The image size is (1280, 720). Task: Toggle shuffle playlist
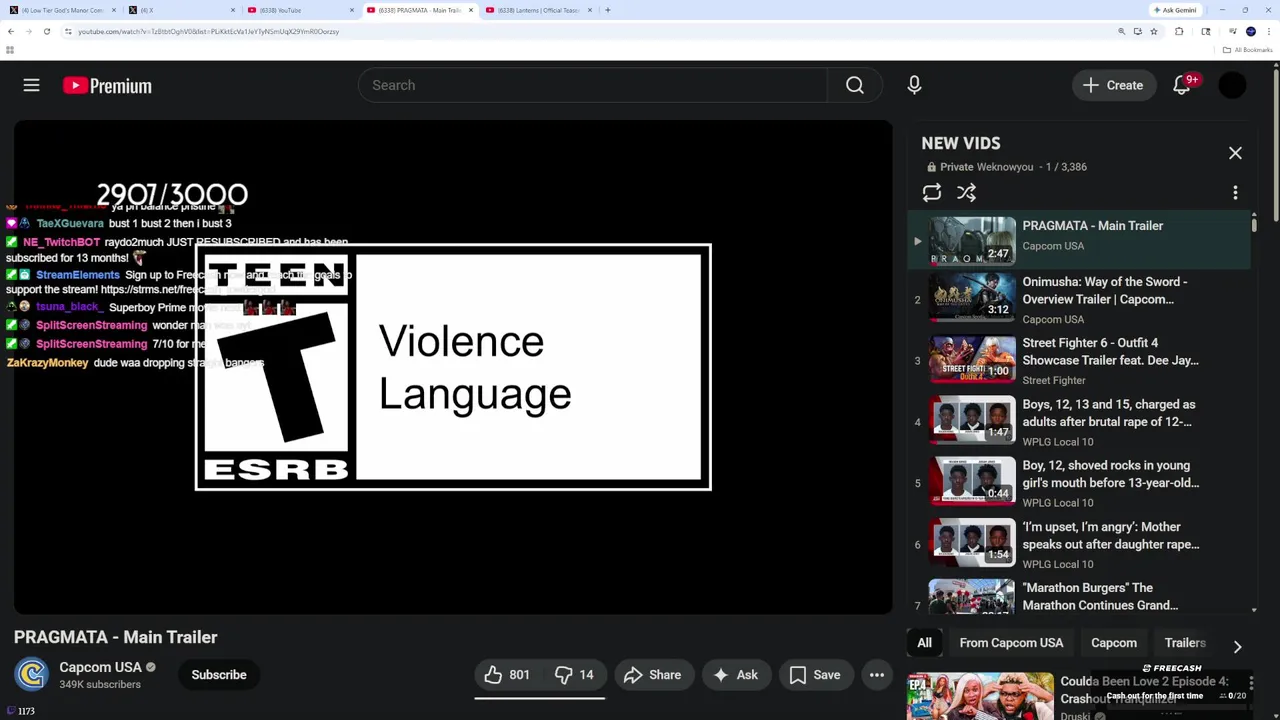pyautogui.click(x=966, y=193)
